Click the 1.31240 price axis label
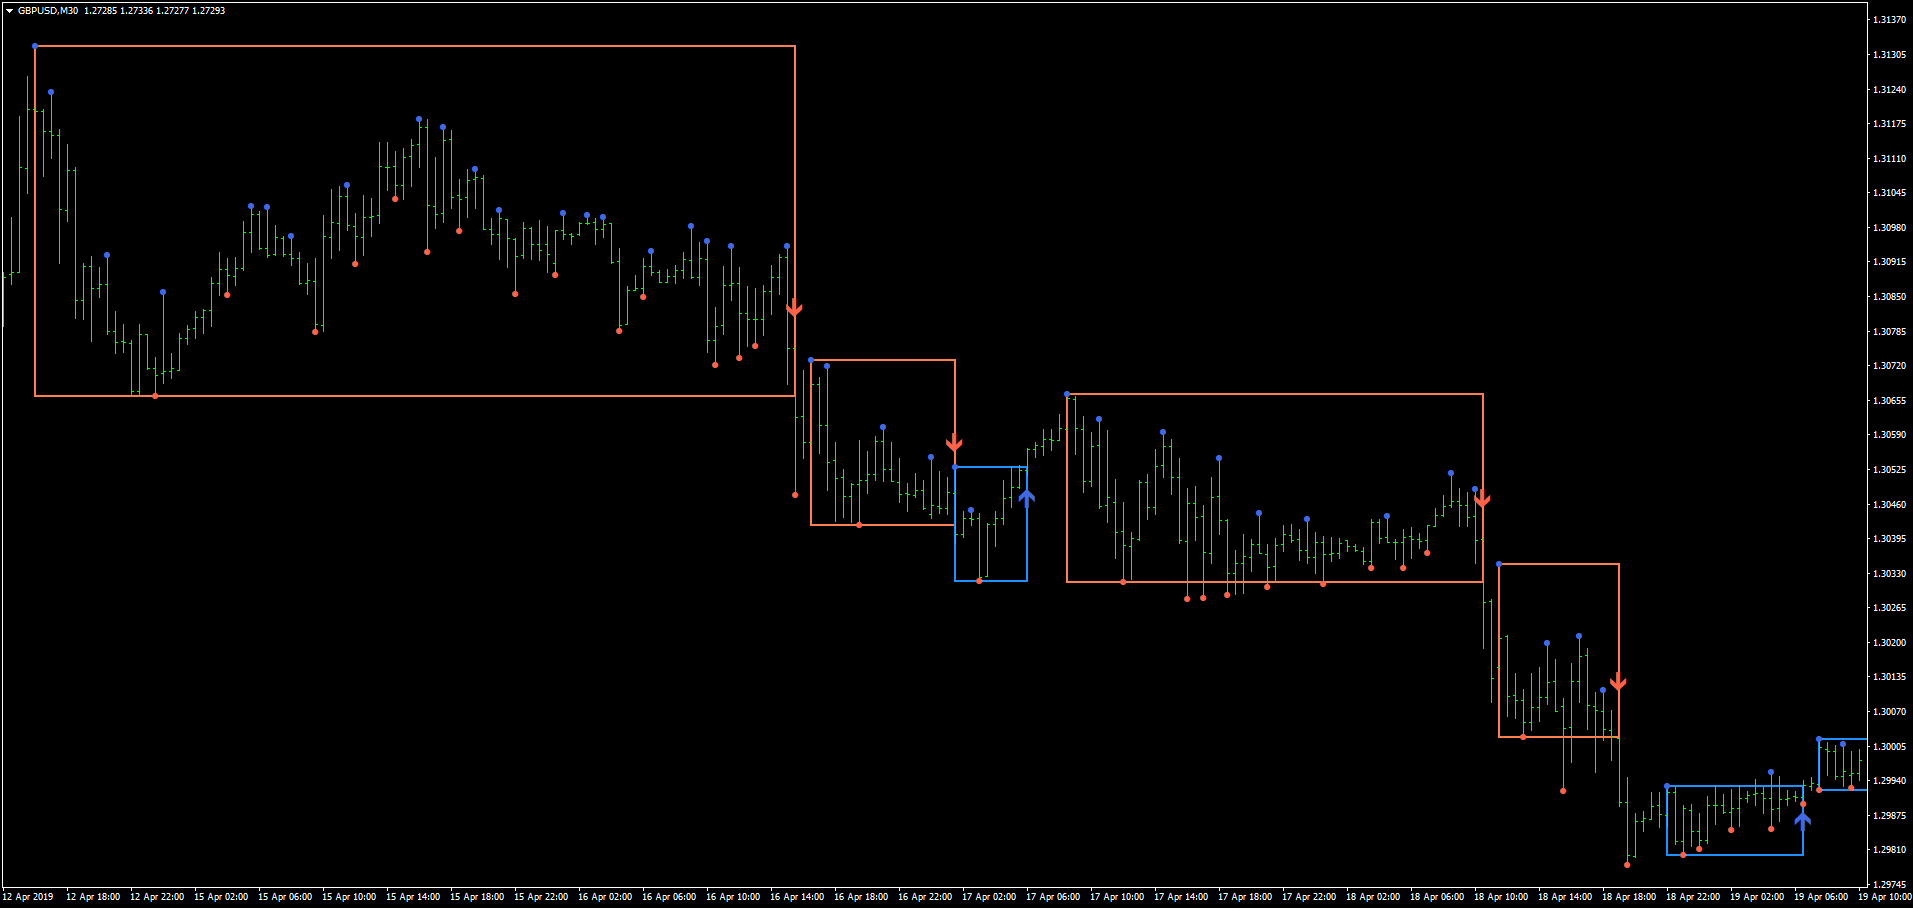1913x908 pixels. (1889, 90)
